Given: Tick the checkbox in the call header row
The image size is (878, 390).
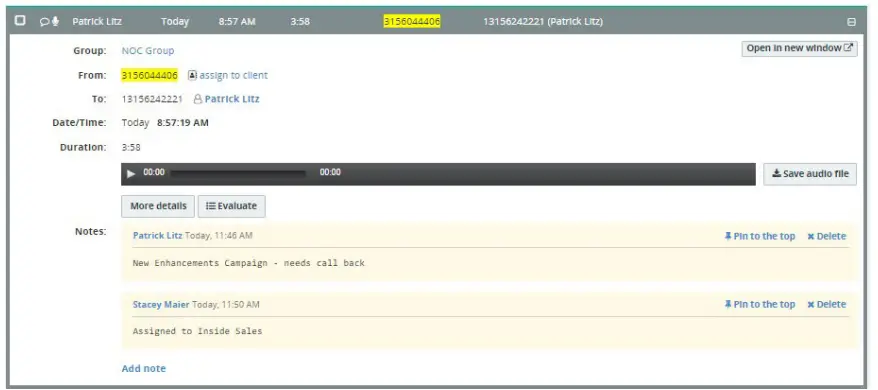Looking at the screenshot, I should tap(20, 21).
